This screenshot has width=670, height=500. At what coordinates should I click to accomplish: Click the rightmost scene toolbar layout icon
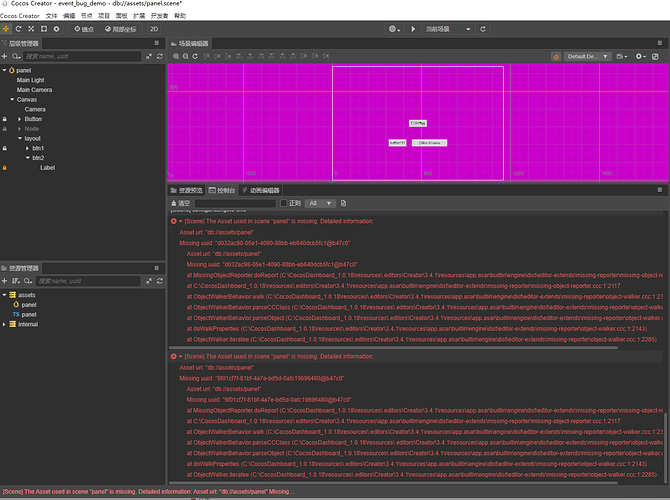click(655, 56)
